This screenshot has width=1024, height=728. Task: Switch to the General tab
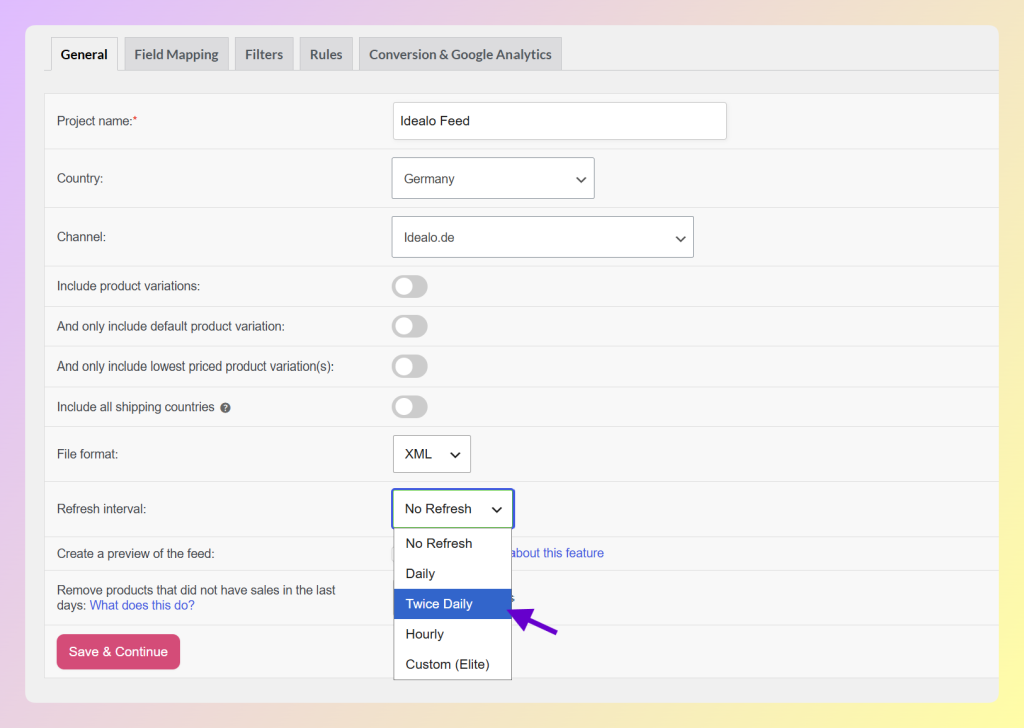pos(84,54)
